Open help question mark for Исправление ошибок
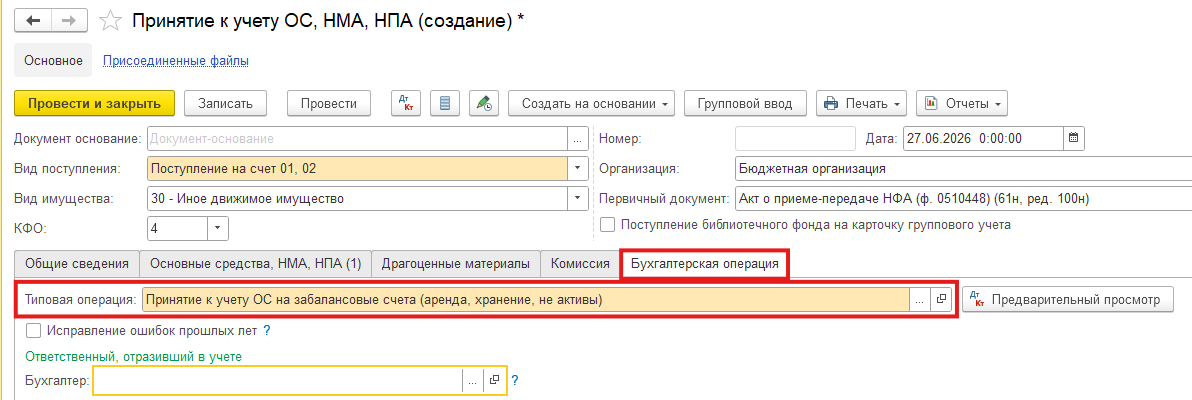Viewport: 1192px width, 400px height. click(x=267, y=331)
